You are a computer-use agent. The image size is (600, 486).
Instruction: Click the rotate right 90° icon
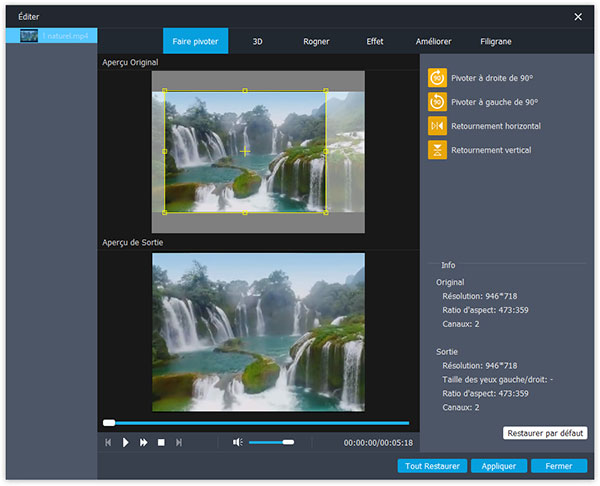[437, 77]
